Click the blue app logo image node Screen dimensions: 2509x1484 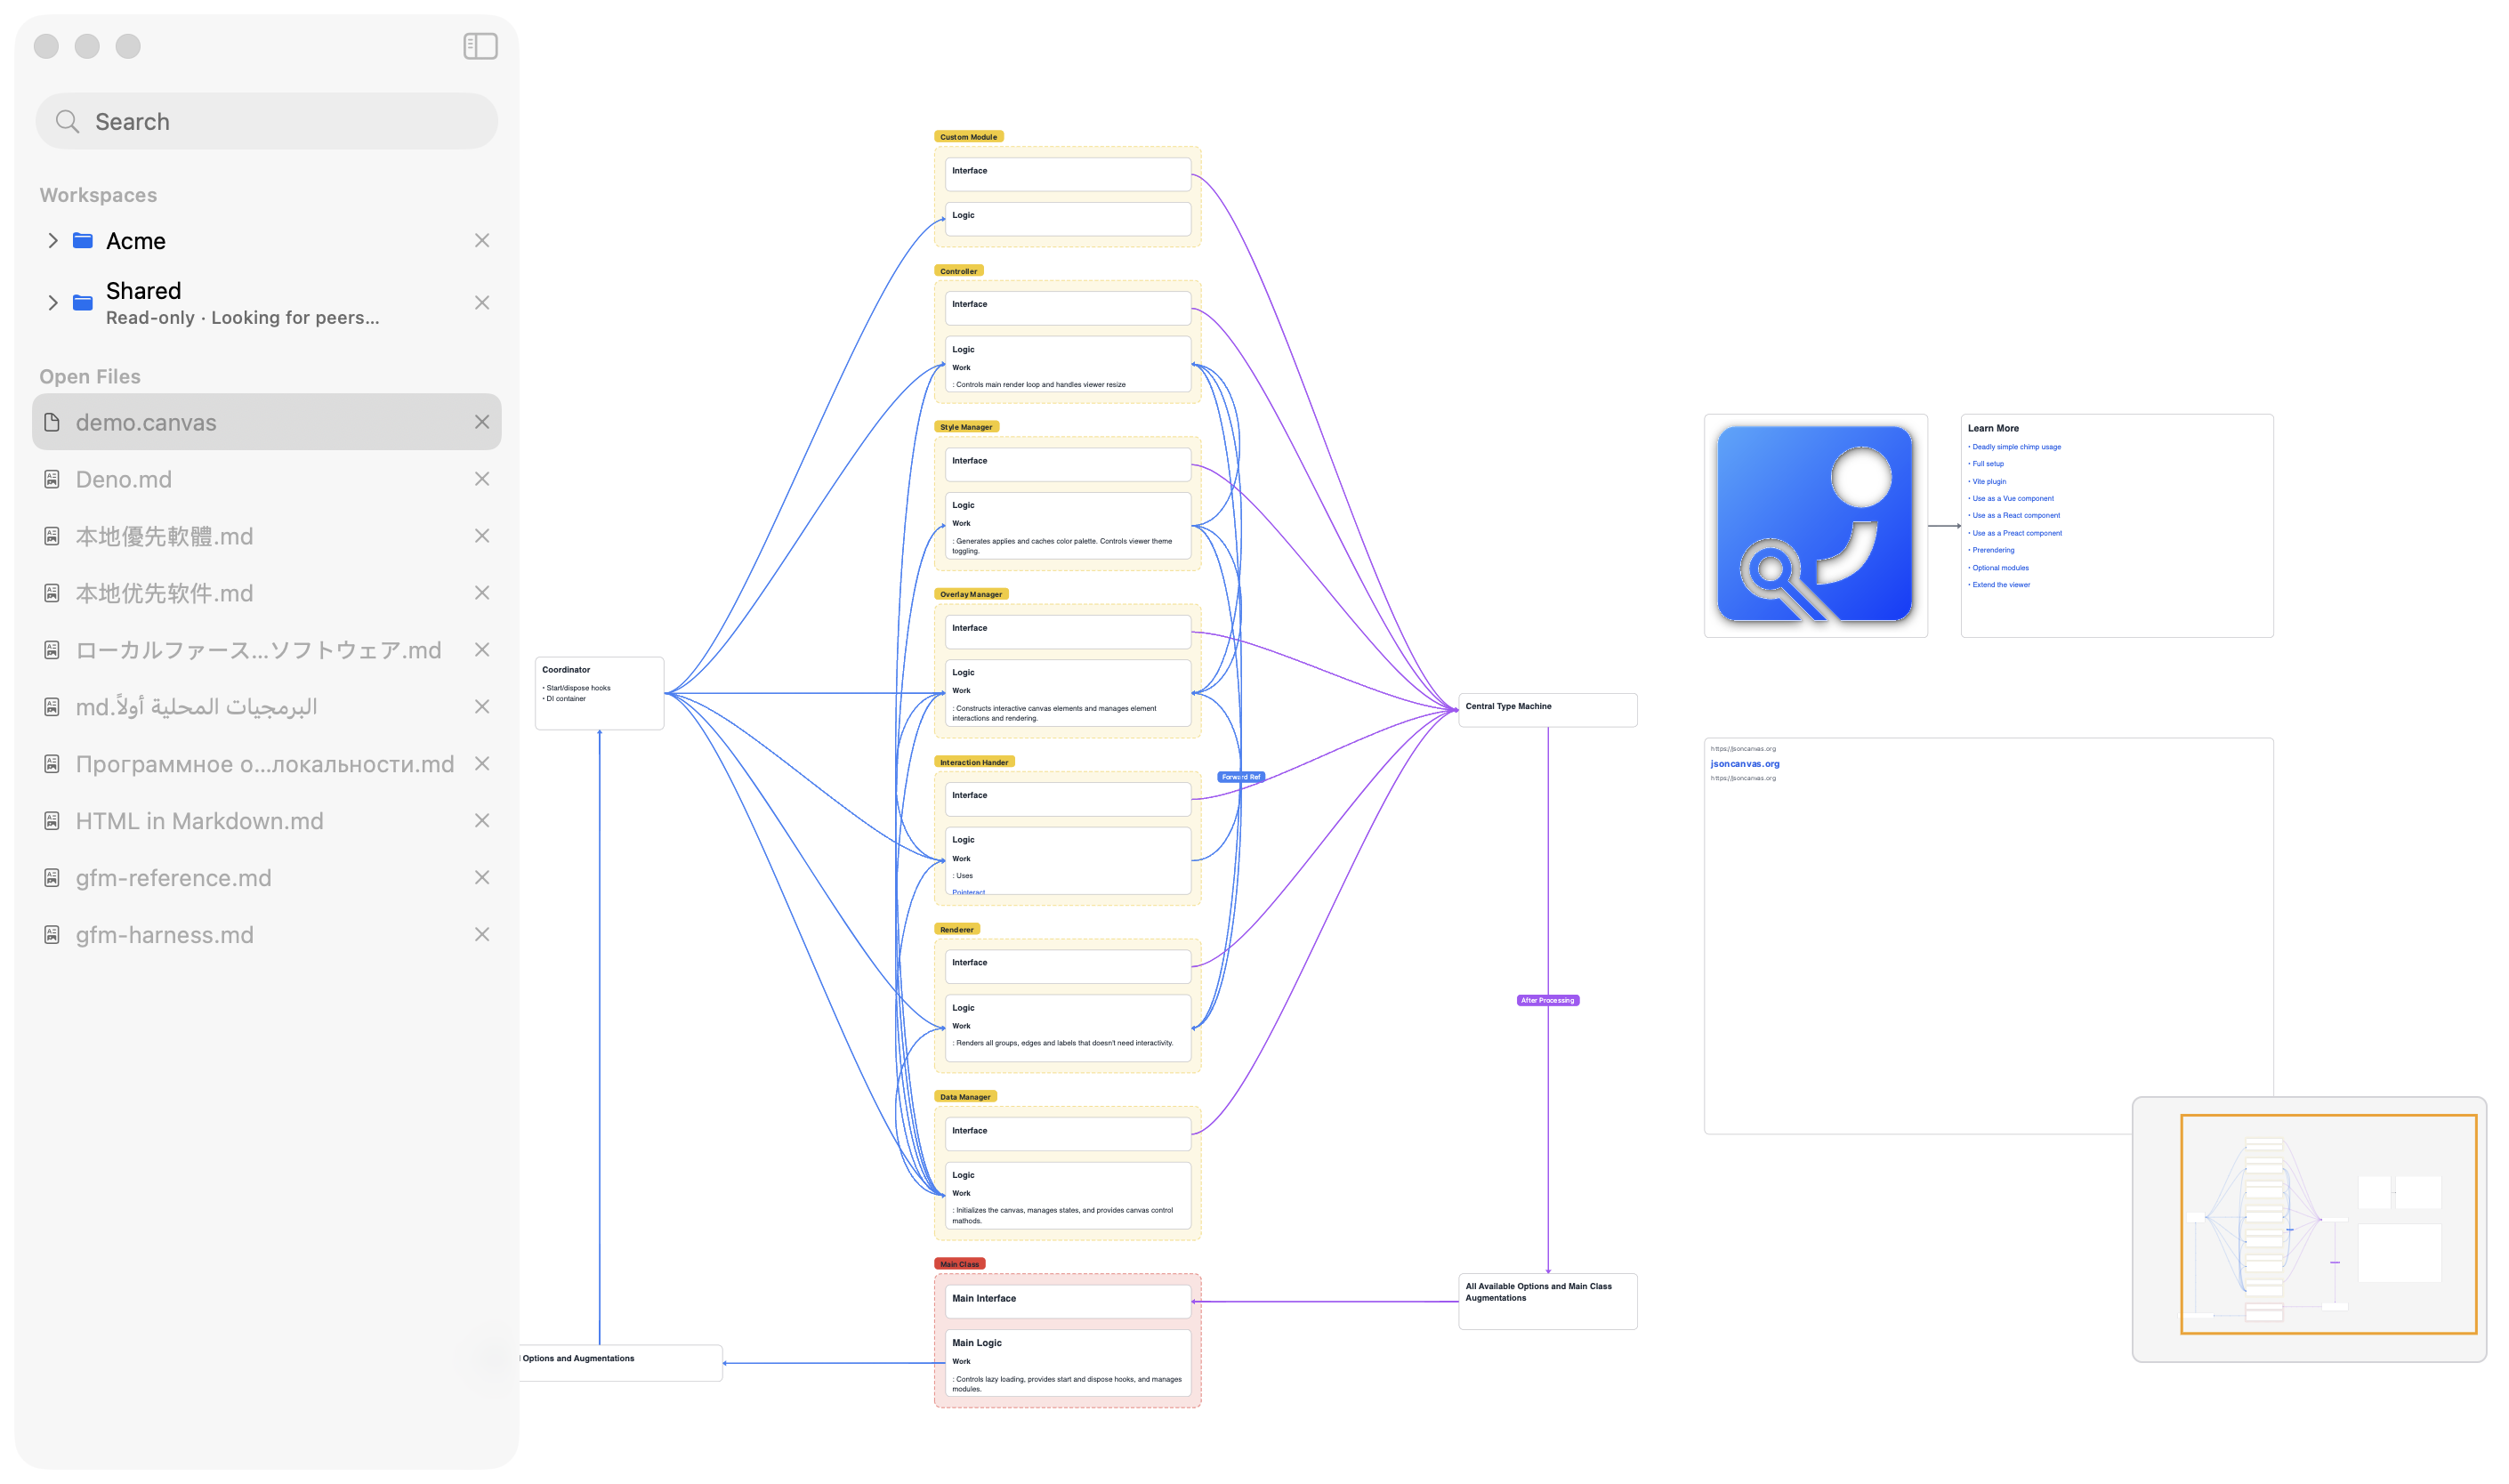[1815, 525]
